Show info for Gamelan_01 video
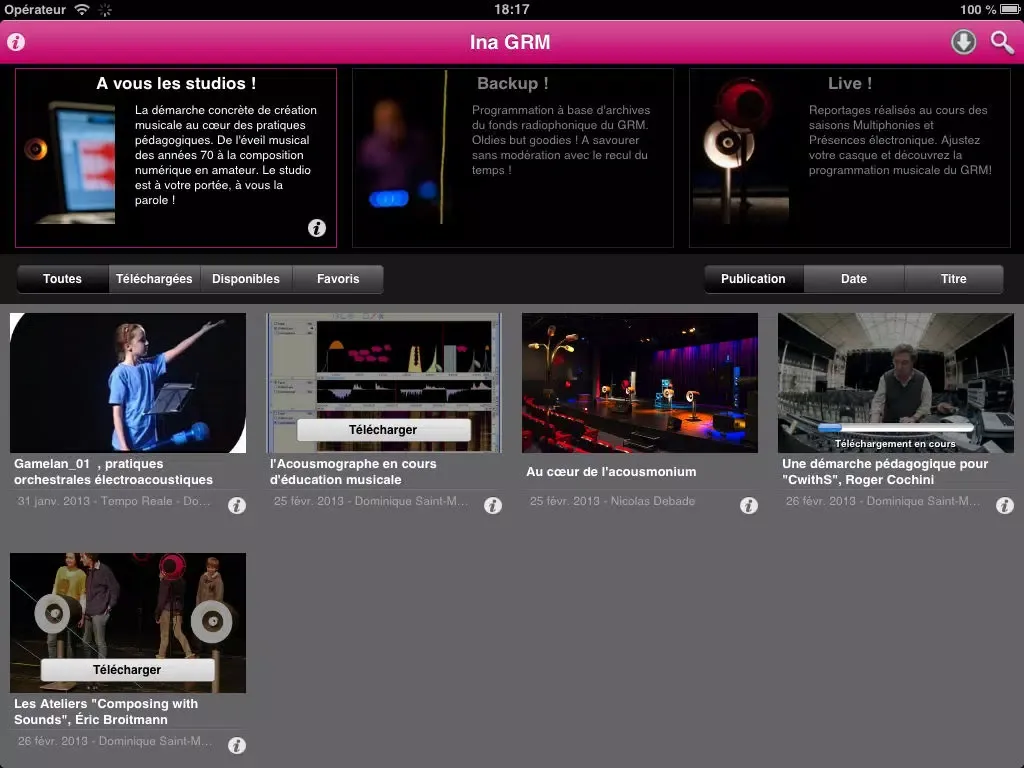 coord(237,505)
